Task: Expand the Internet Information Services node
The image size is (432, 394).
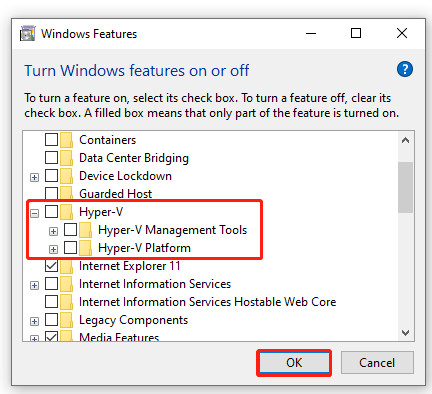Action: 34,285
